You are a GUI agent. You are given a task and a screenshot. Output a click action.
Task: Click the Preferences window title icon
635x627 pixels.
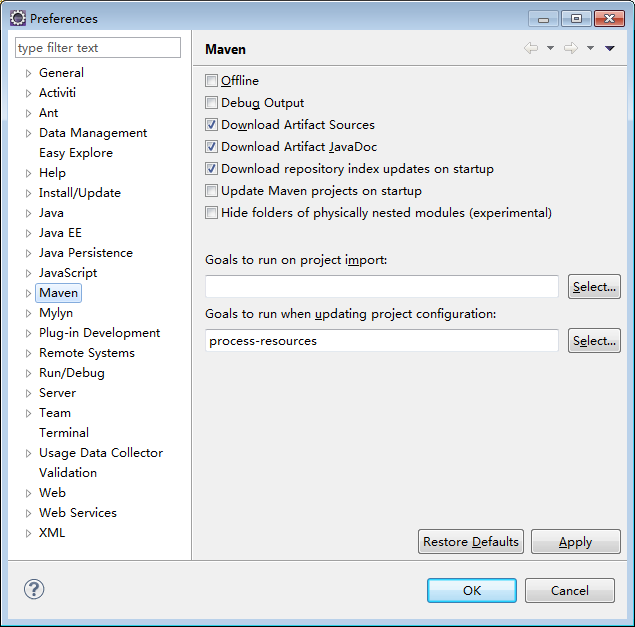(18, 18)
